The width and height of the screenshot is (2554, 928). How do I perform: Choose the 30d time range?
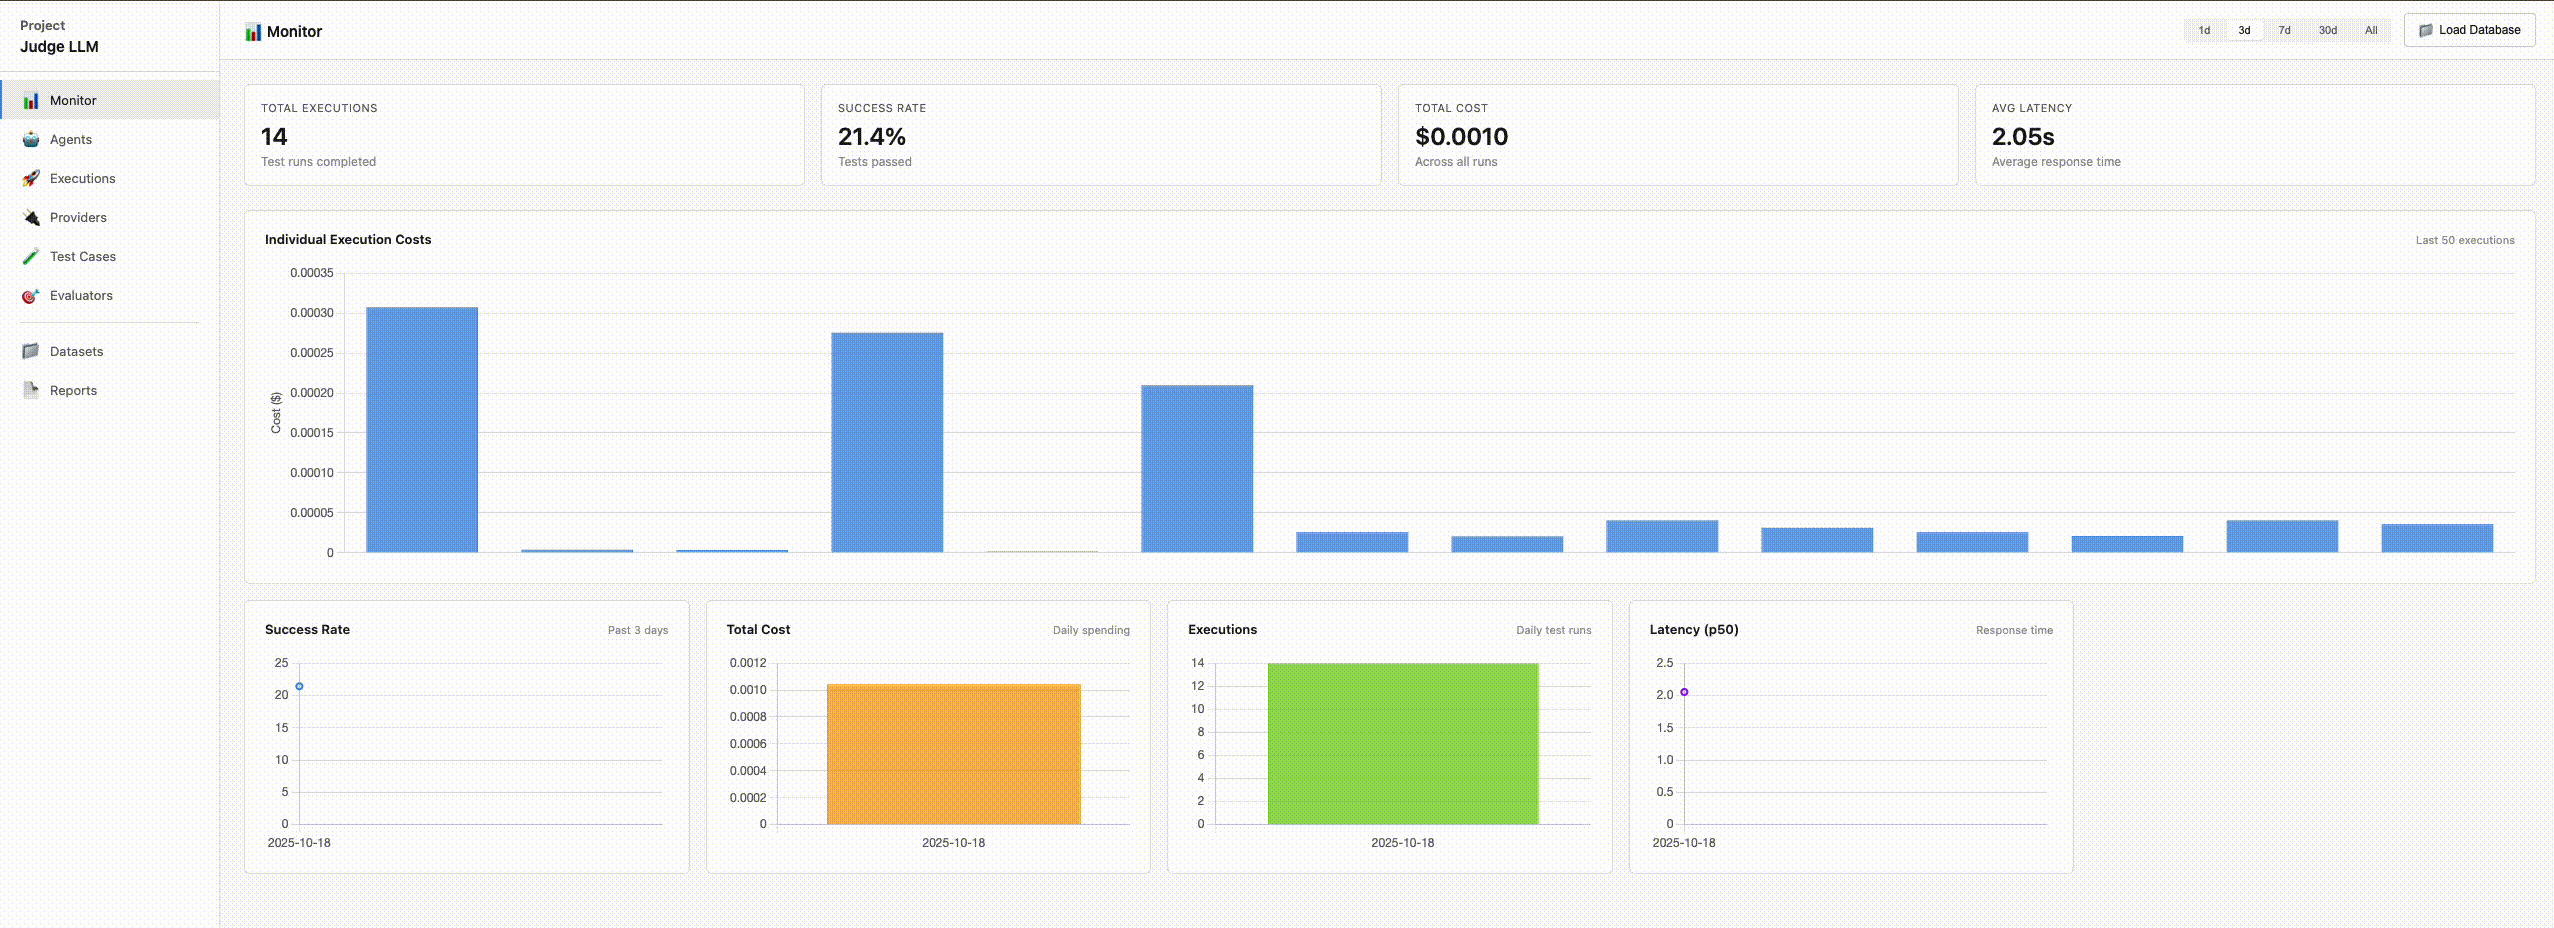coord(2327,30)
